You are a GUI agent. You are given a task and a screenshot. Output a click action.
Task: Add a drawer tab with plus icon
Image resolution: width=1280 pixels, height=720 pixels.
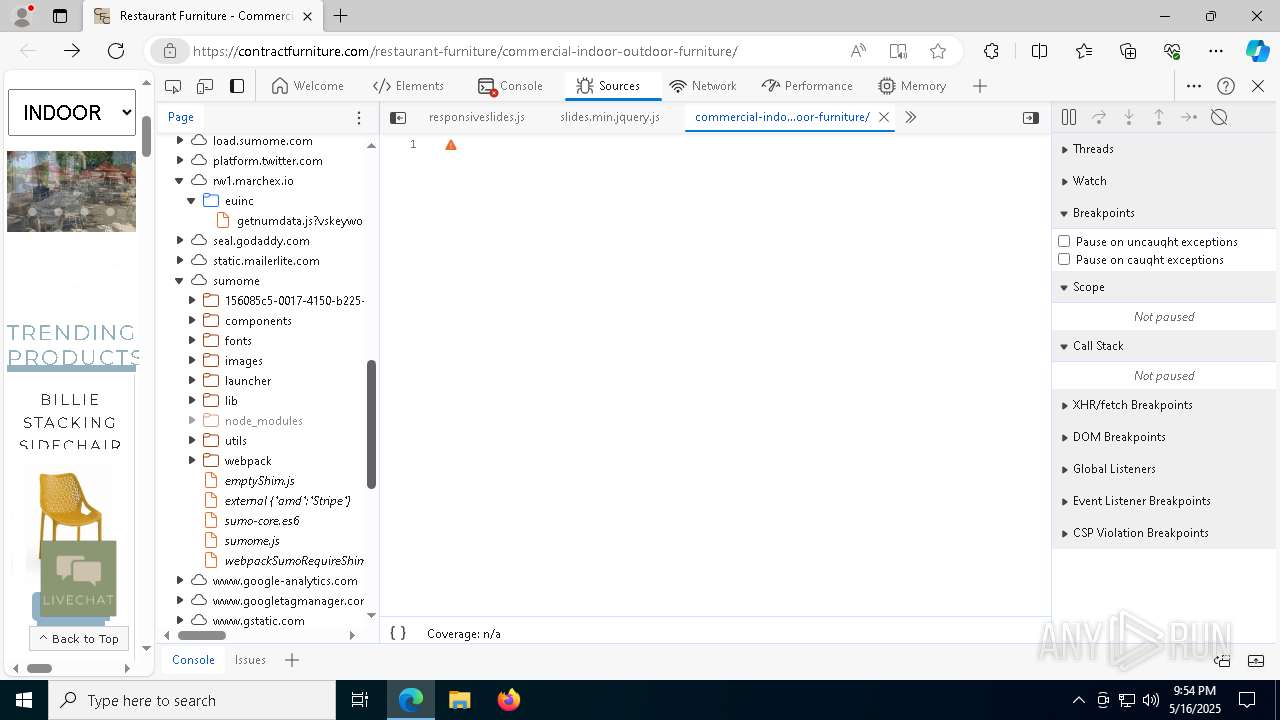point(292,660)
